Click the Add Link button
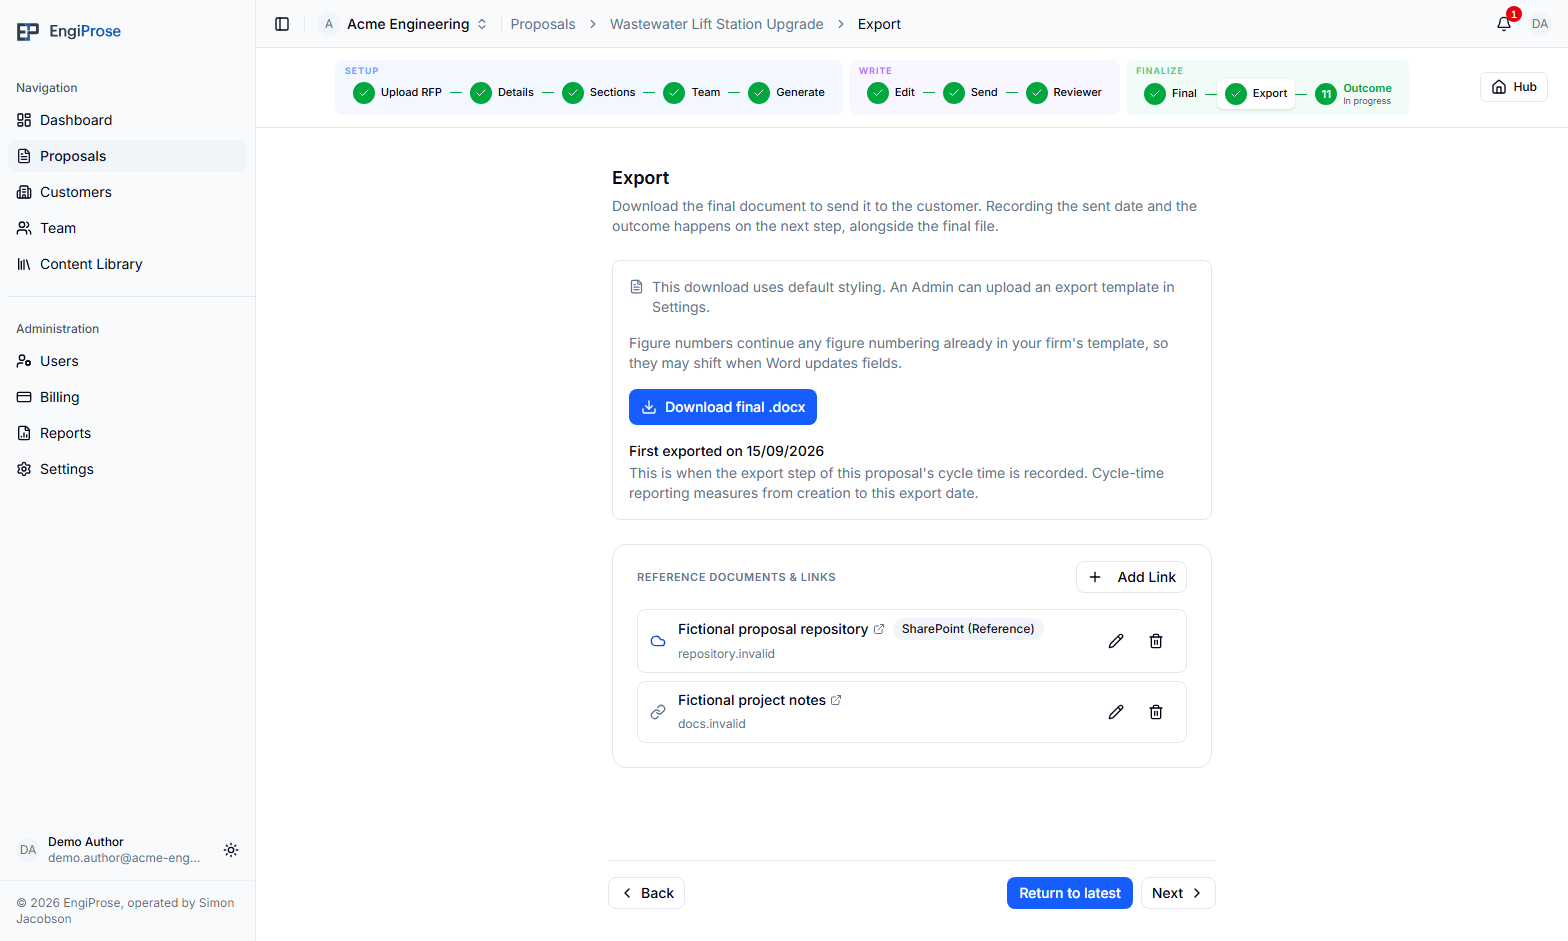 [1131, 577]
